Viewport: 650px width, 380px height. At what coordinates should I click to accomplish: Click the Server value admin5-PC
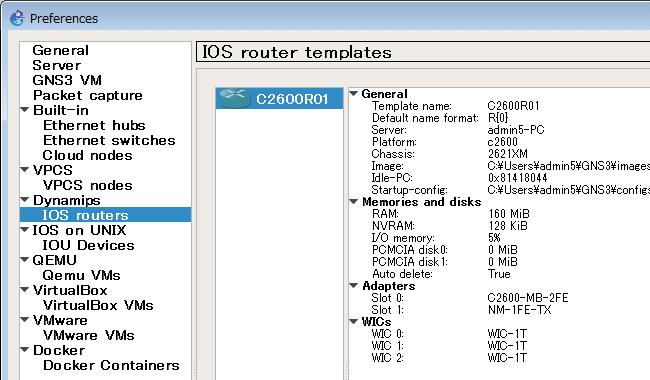pos(516,130)
